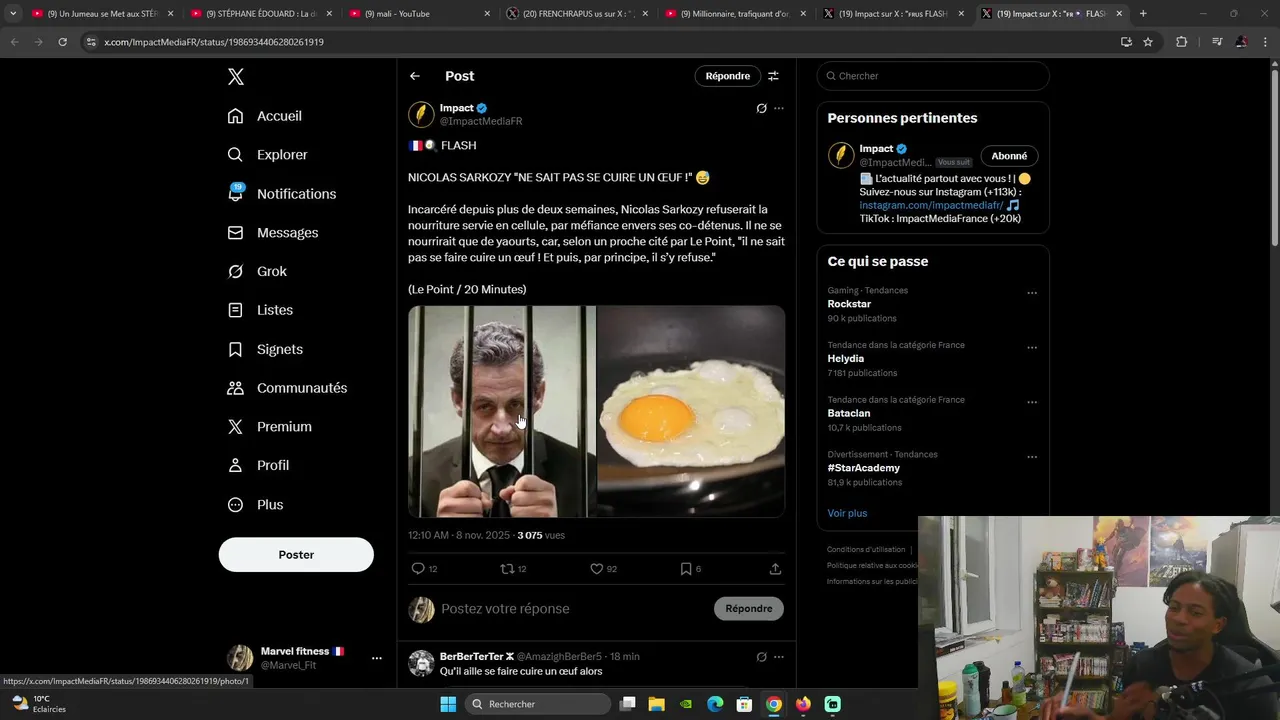Click the Signets bookmark icon
1280x720 pixels.
pyautogui.click(x=235, y=349)
